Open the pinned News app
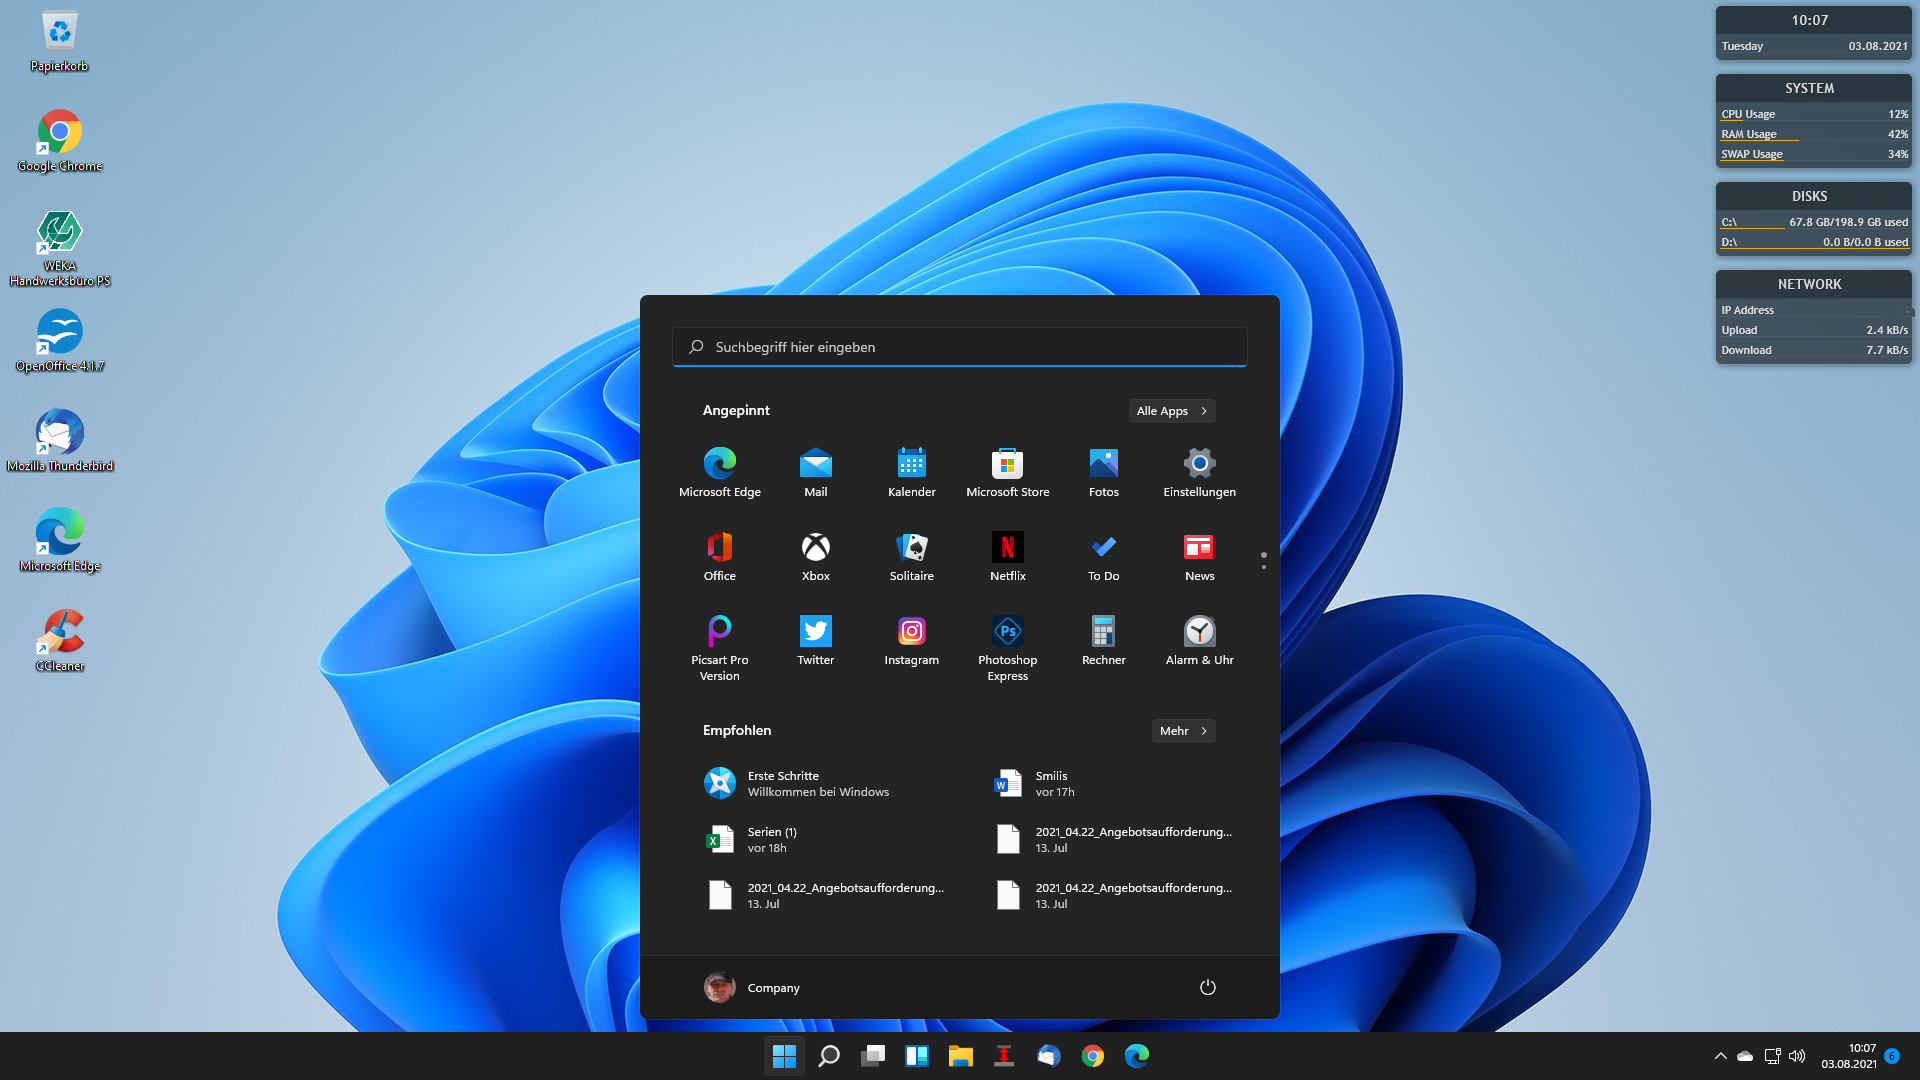This screenshot has width=1920, height=1080. tap(1200, 556)
